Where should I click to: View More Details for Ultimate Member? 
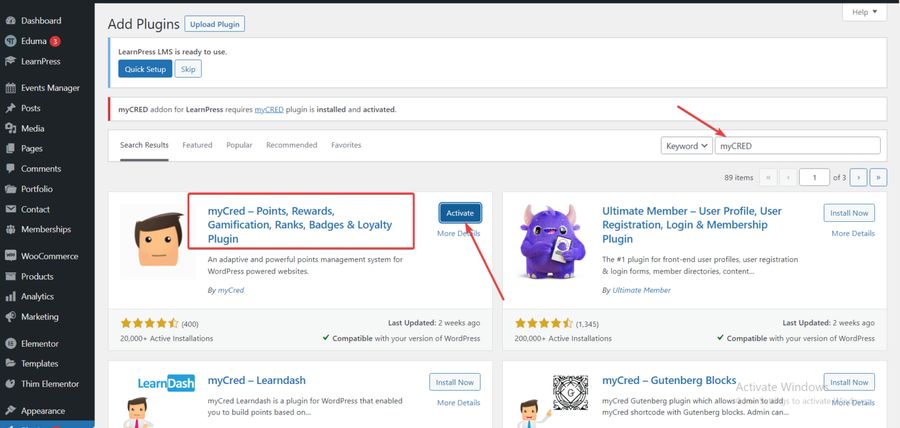[853, 234]
